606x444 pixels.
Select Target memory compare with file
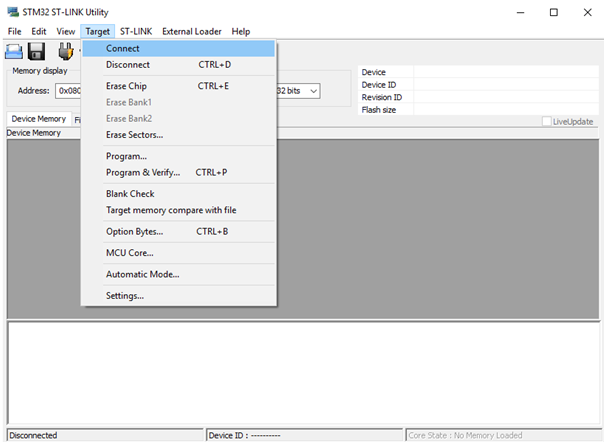click(179, 210)
